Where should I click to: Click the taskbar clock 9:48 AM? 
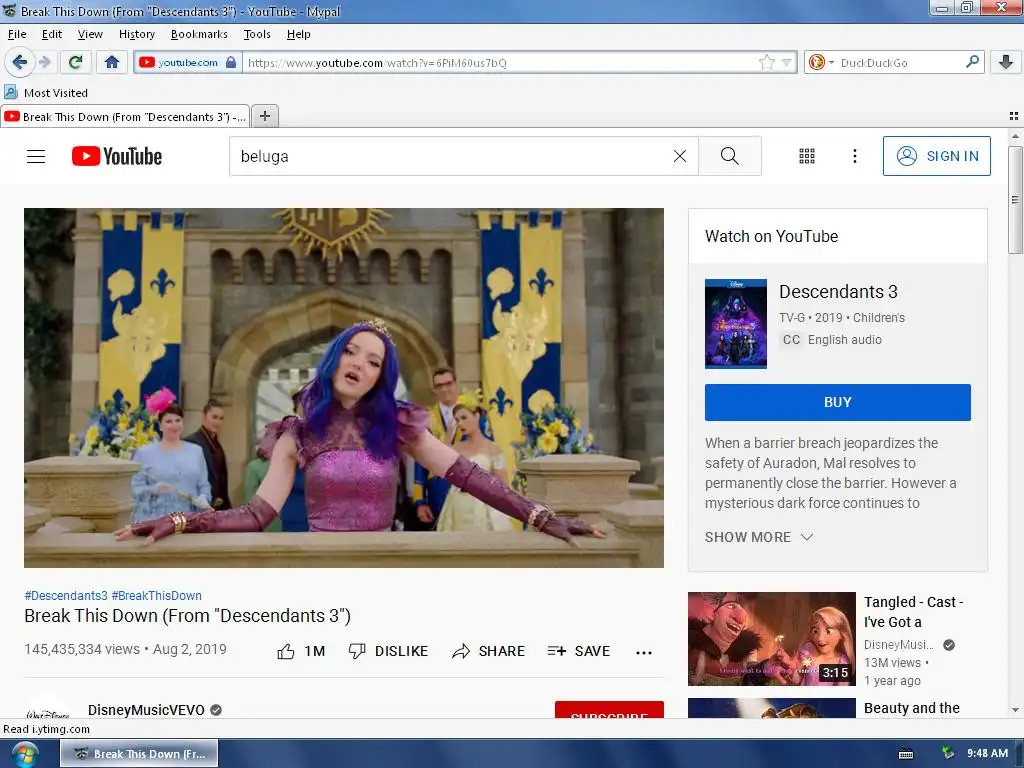click(x=987, y=754)
